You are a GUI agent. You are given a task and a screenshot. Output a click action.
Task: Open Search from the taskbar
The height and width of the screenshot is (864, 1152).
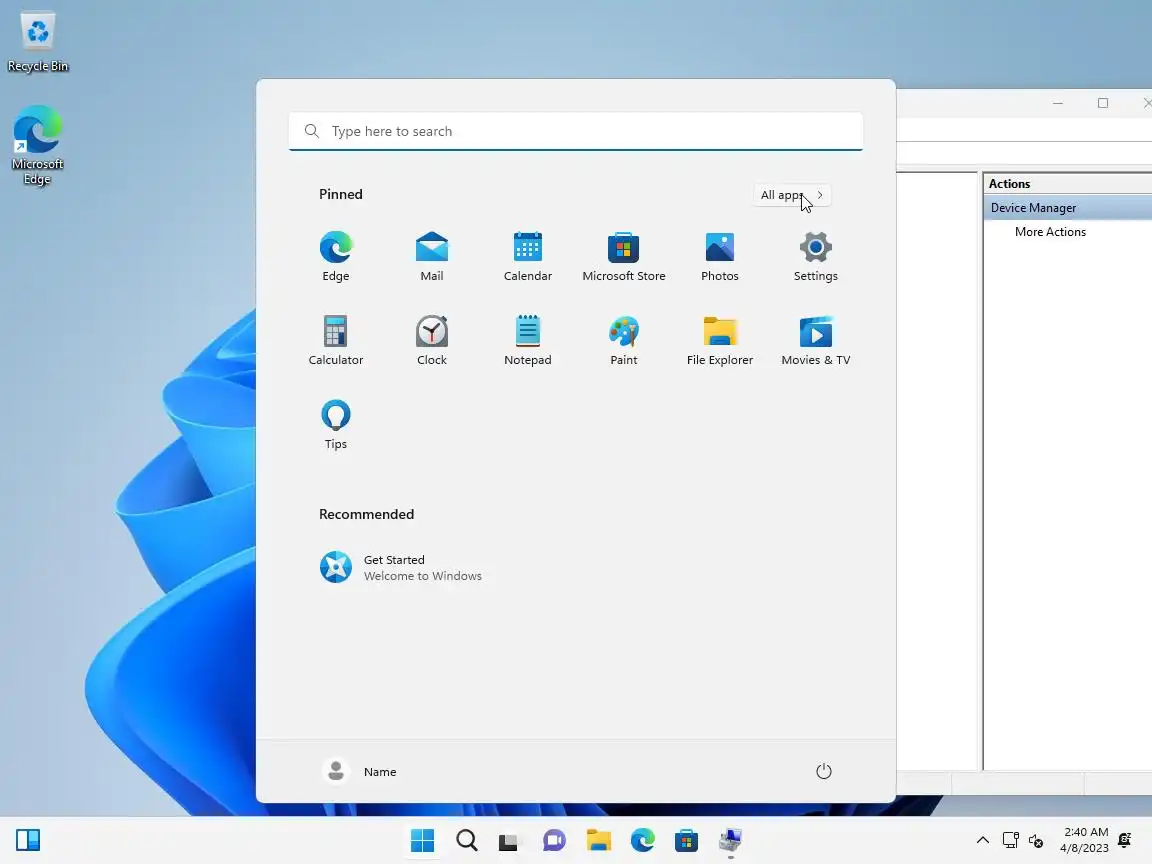[467, 840]
